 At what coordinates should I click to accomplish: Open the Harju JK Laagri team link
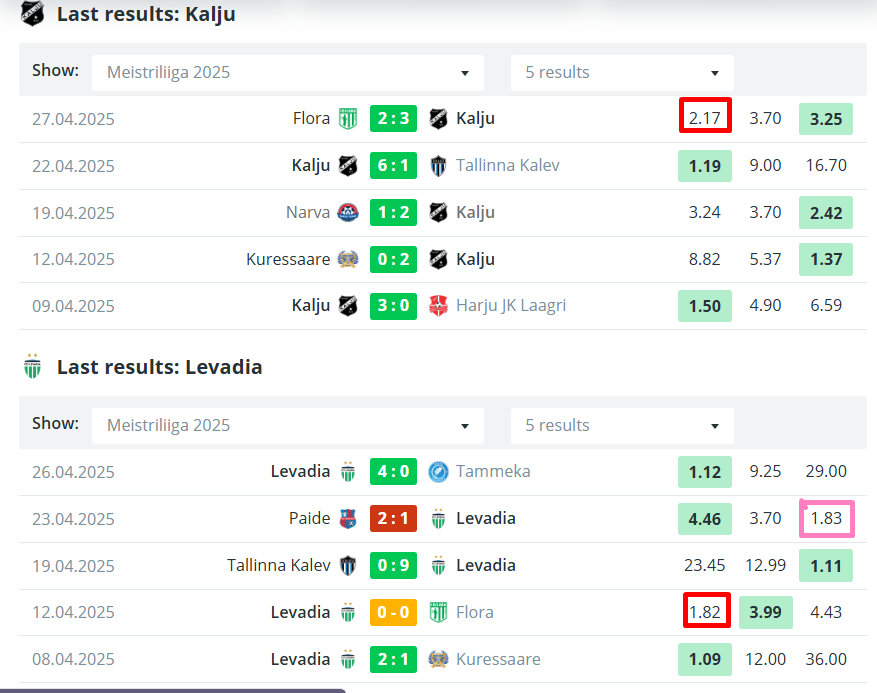(512, 306)
